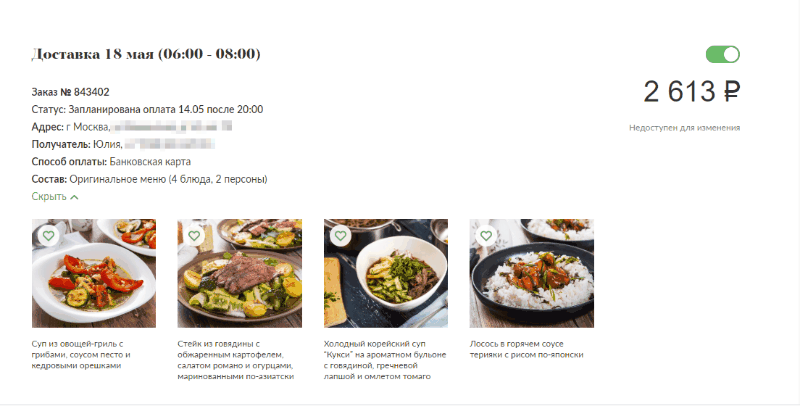Click dish title Суп из овощей-гриль

pos(81,355)
